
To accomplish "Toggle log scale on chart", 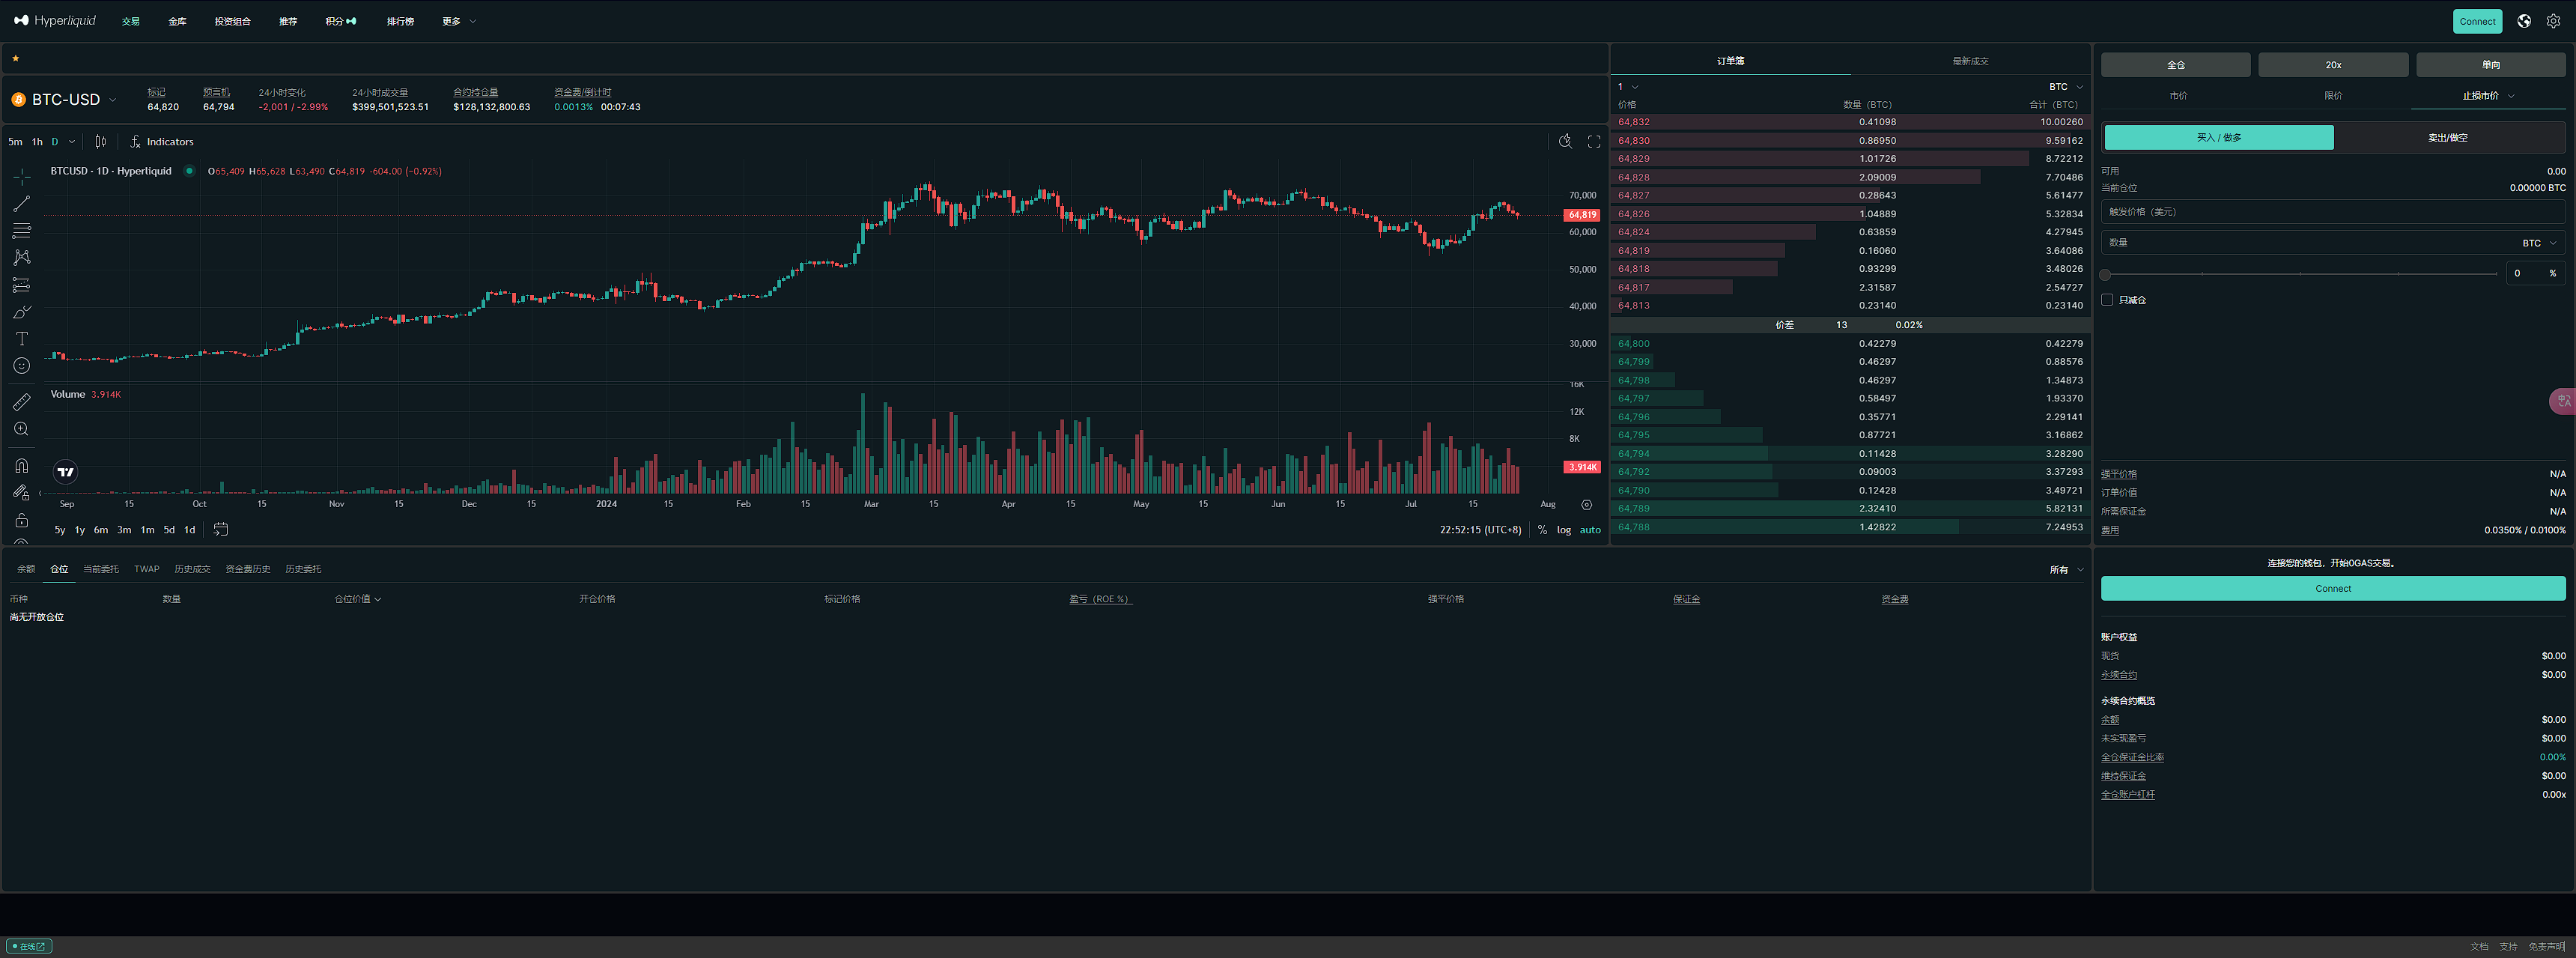I will (1563, 530).
